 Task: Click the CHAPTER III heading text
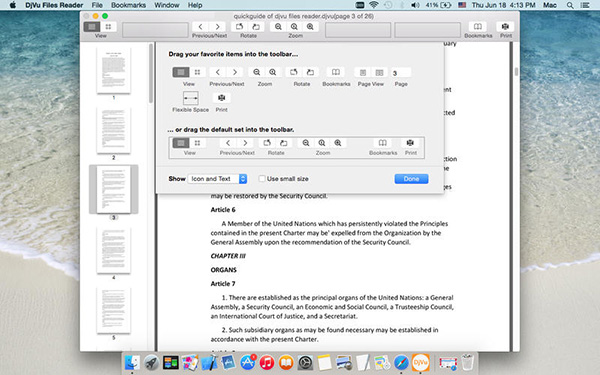tap(228, 256)
